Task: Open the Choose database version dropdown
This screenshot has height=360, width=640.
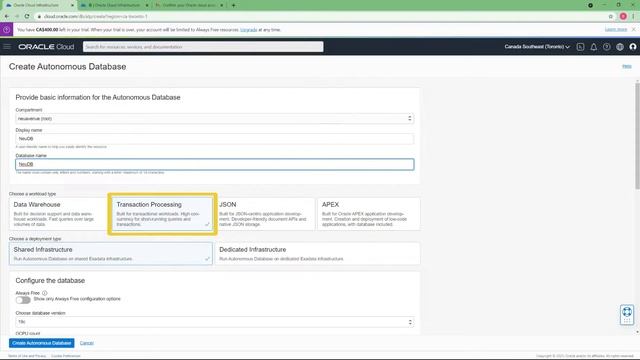Action: click(x=215, y=322)
